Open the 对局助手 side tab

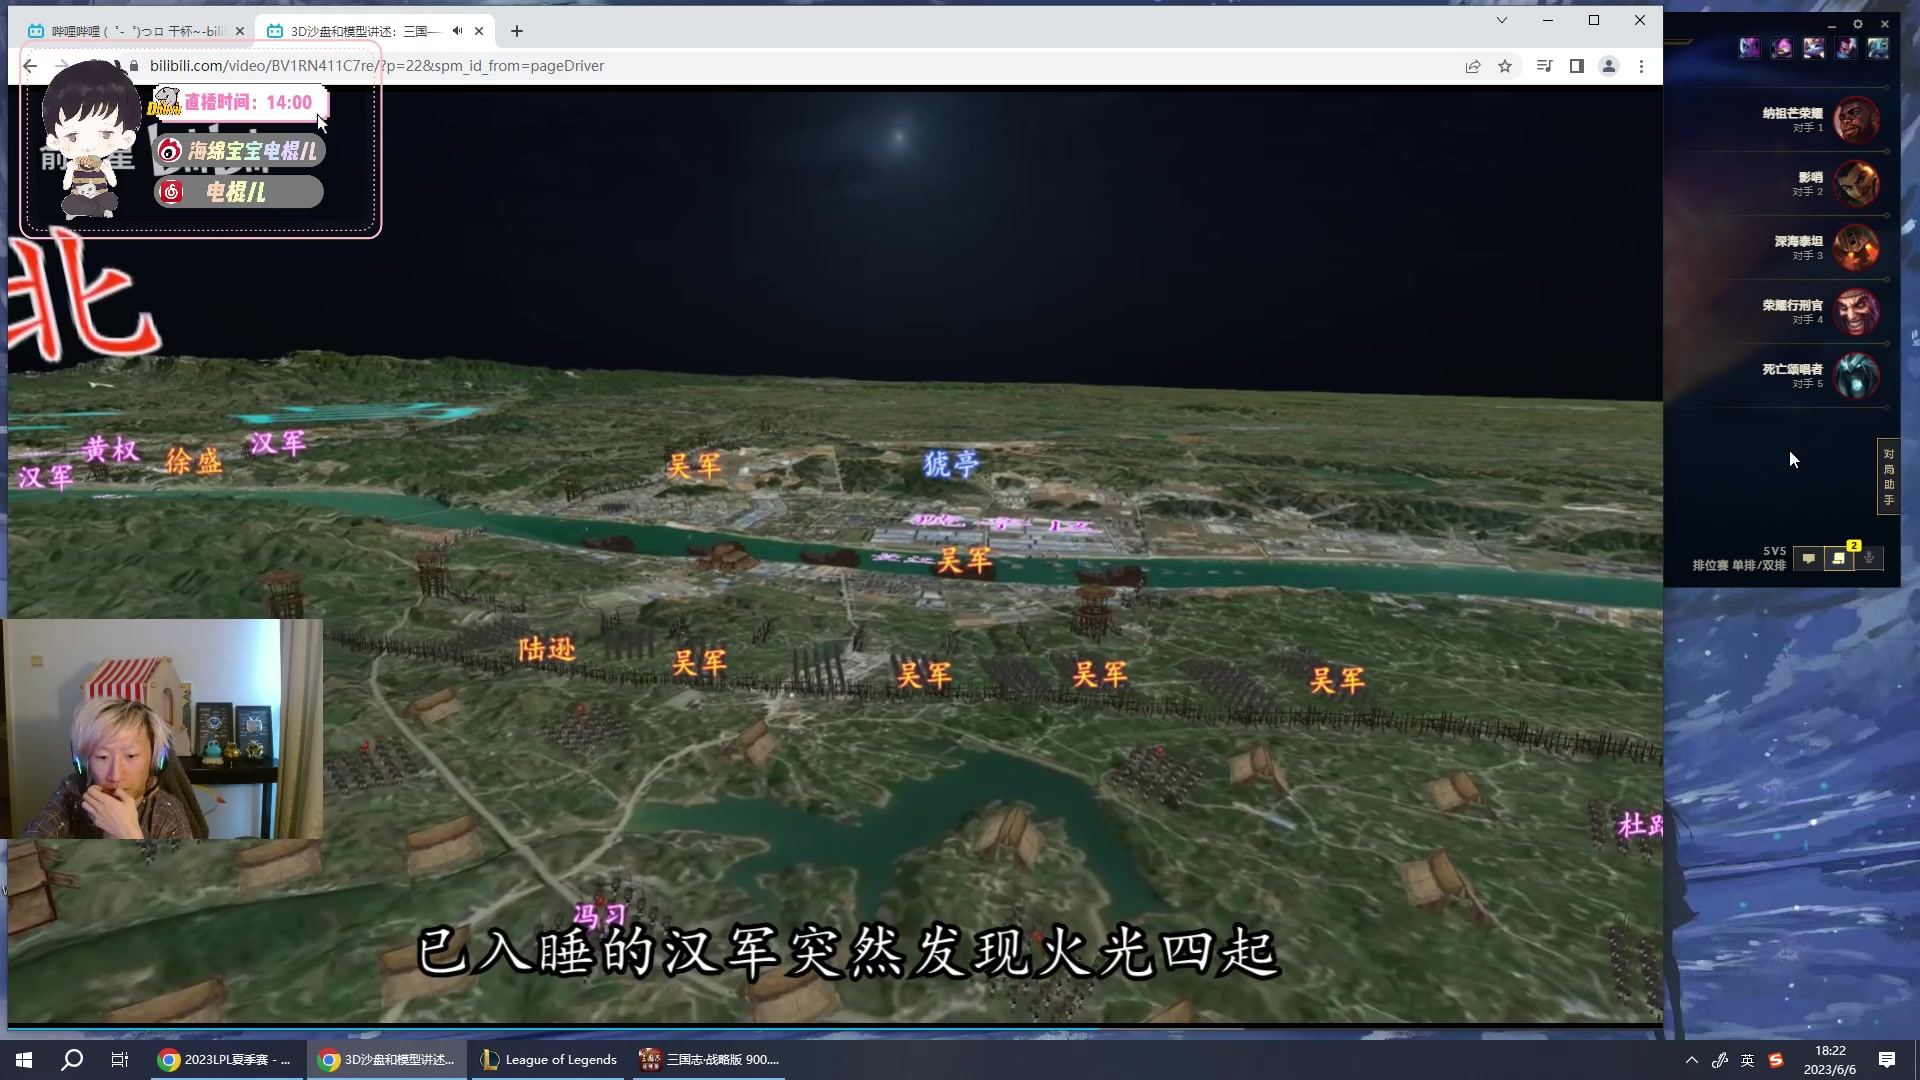tap(1888, 477)
